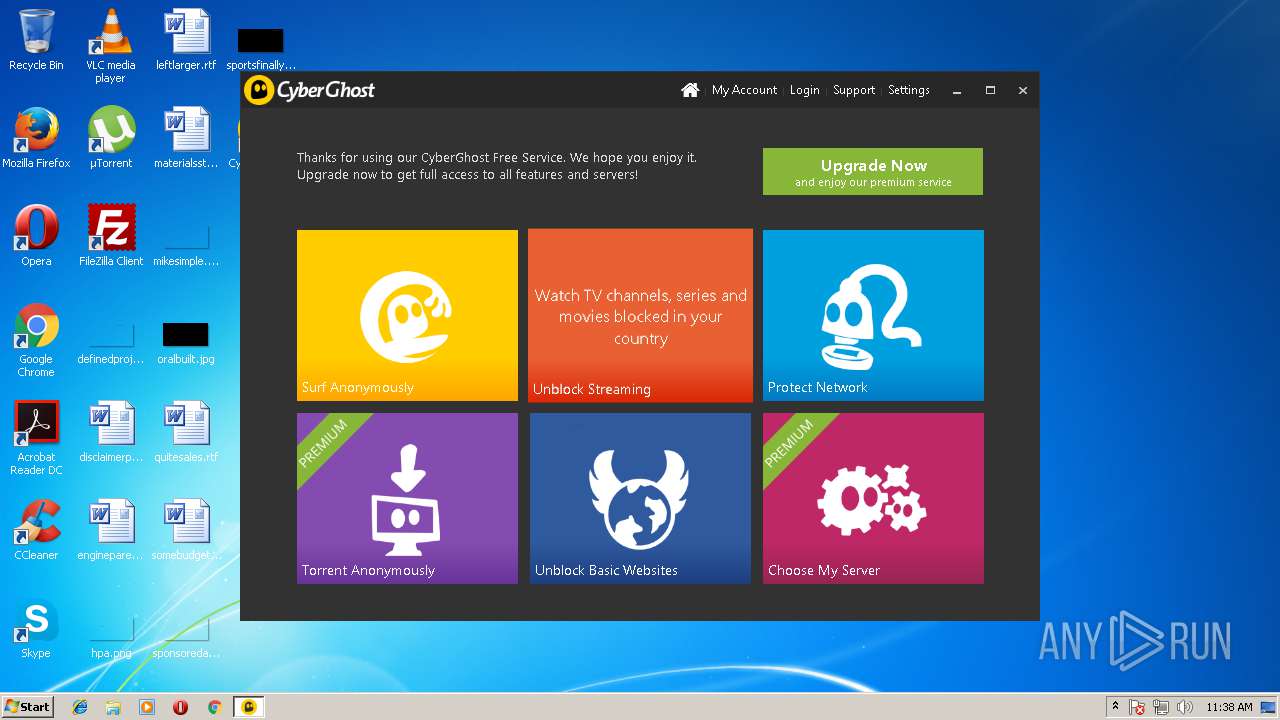Close the CyberGhost window
The image size is (1280, 720).
coord(1023,90)
